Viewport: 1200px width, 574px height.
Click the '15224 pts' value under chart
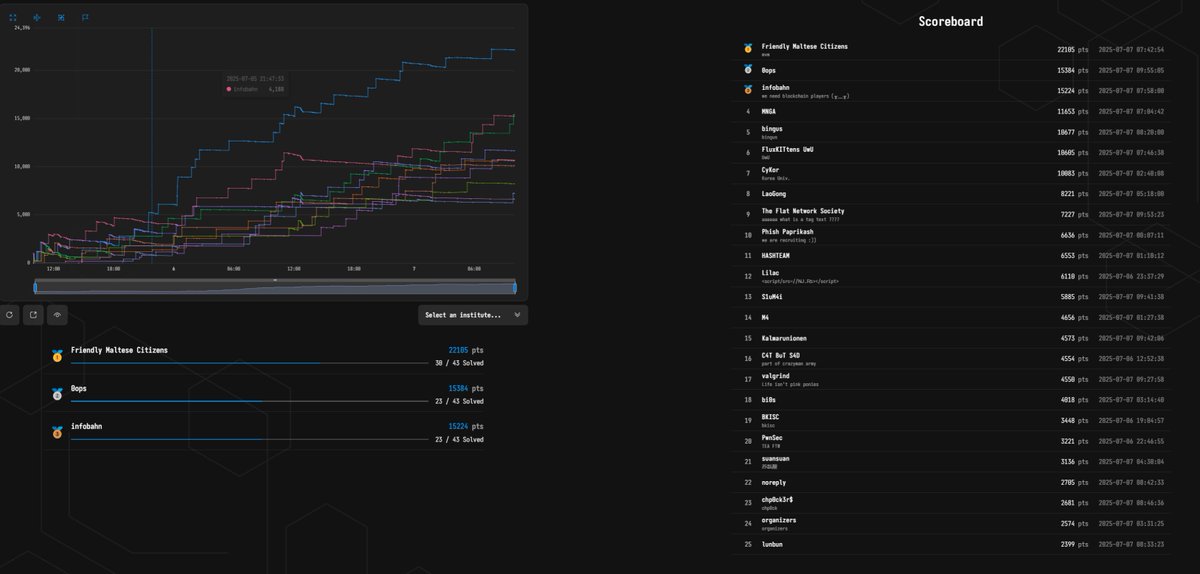point(466,426)
